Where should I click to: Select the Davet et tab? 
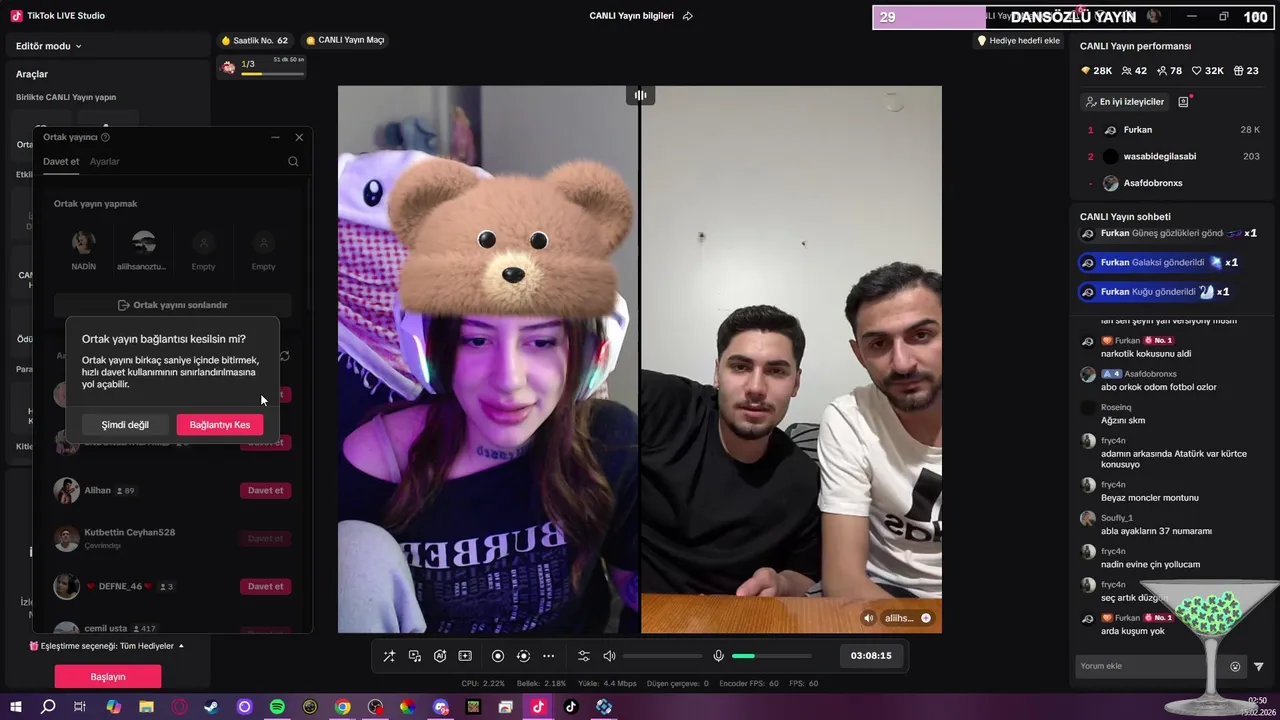tap(61, 162)
